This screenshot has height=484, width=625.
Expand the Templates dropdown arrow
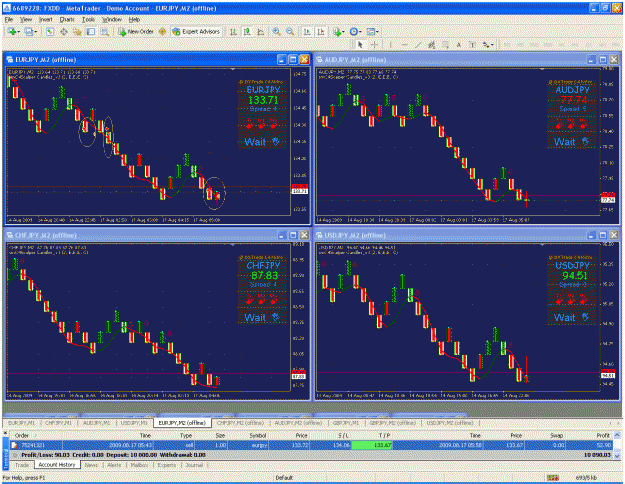tap(377, 32)
